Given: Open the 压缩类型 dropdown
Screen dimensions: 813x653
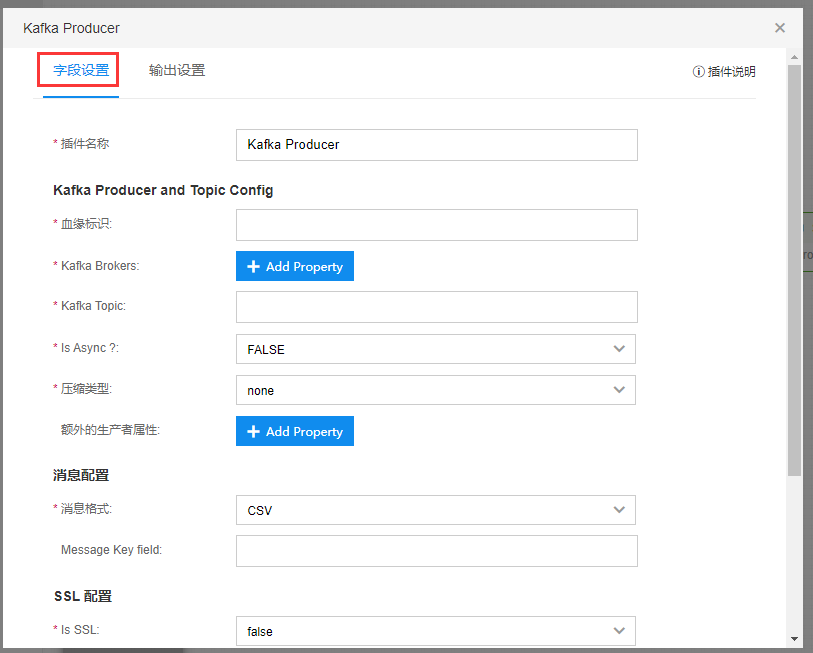Looking at the screenshot, I should click(436, 390).
